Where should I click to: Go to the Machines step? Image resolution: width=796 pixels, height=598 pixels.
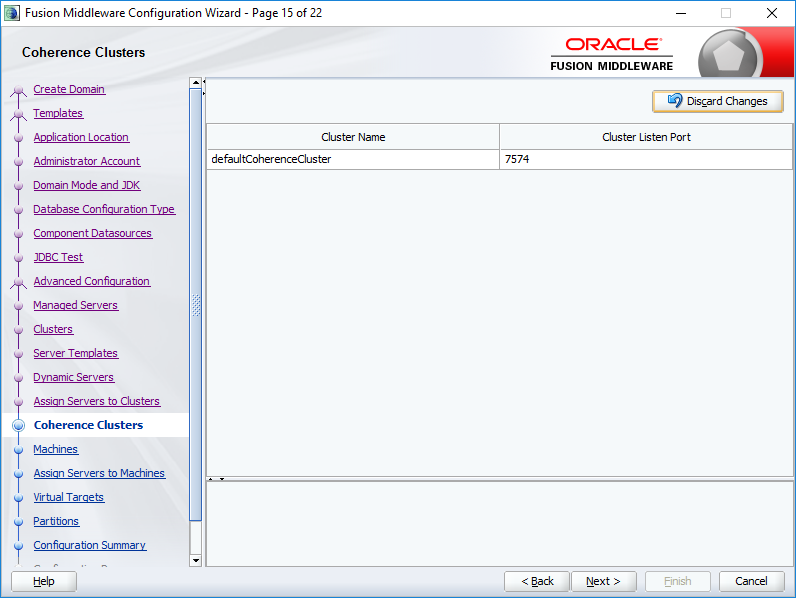click(x=55, y=449)
